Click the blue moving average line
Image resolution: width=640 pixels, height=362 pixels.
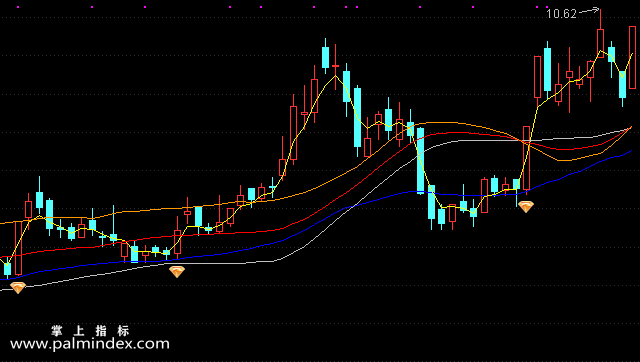[x=245, y=249]
